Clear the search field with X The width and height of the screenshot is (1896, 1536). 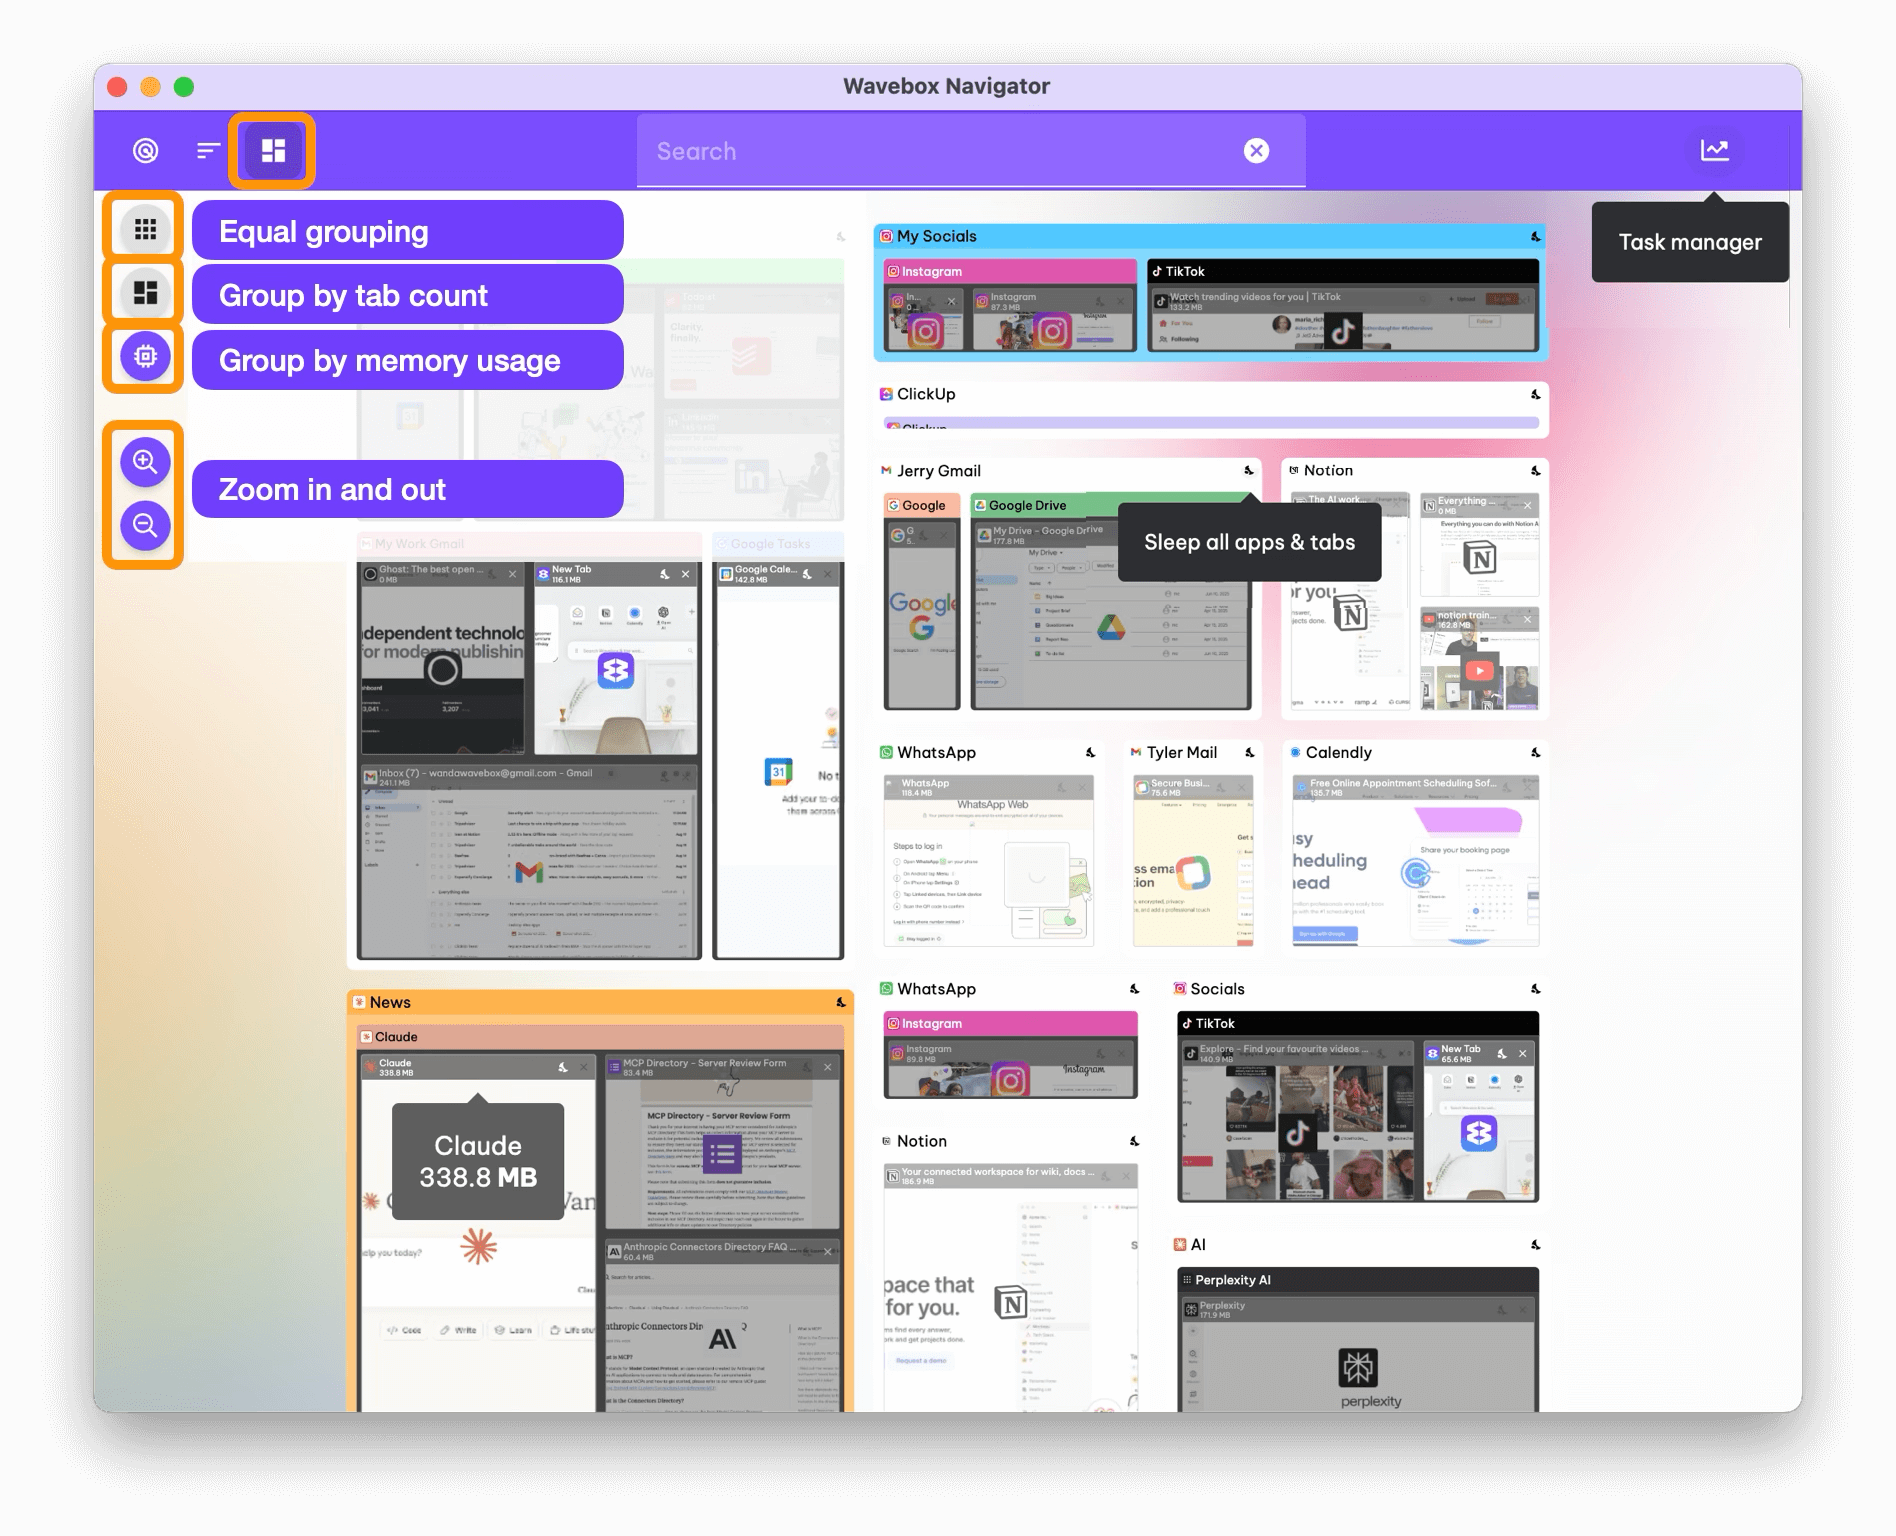(1256, 151)
